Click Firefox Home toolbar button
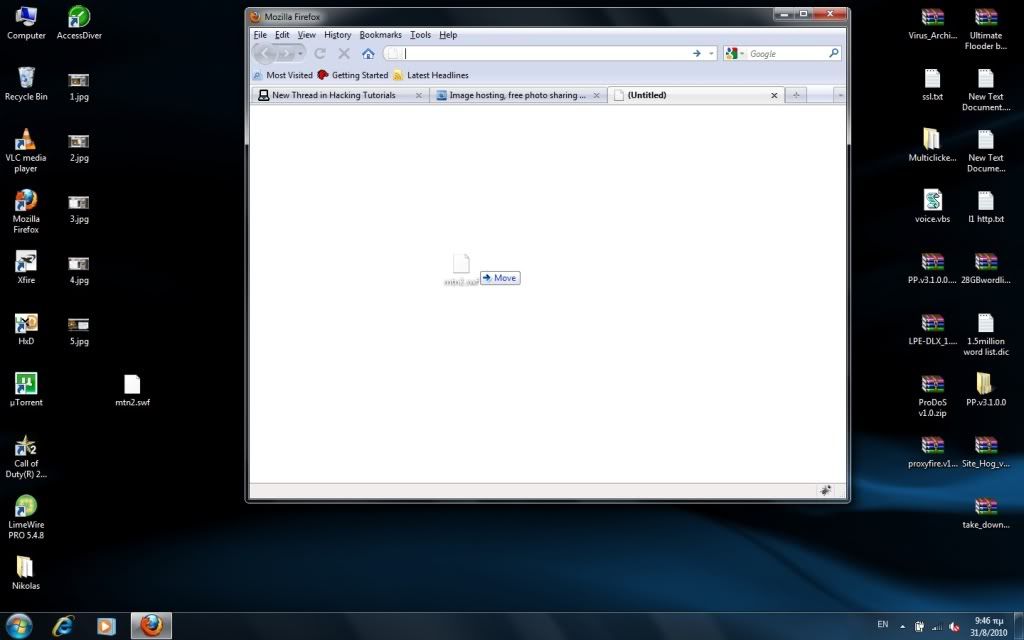 (x=368, y=54)
